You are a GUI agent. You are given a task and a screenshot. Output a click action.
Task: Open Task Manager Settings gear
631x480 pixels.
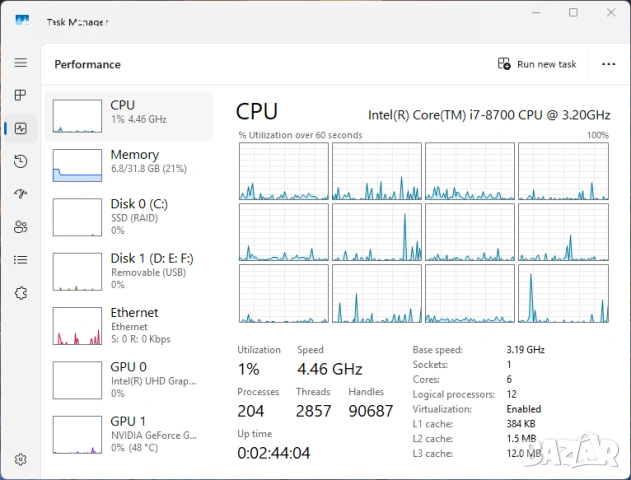click(x=21, y=459)
